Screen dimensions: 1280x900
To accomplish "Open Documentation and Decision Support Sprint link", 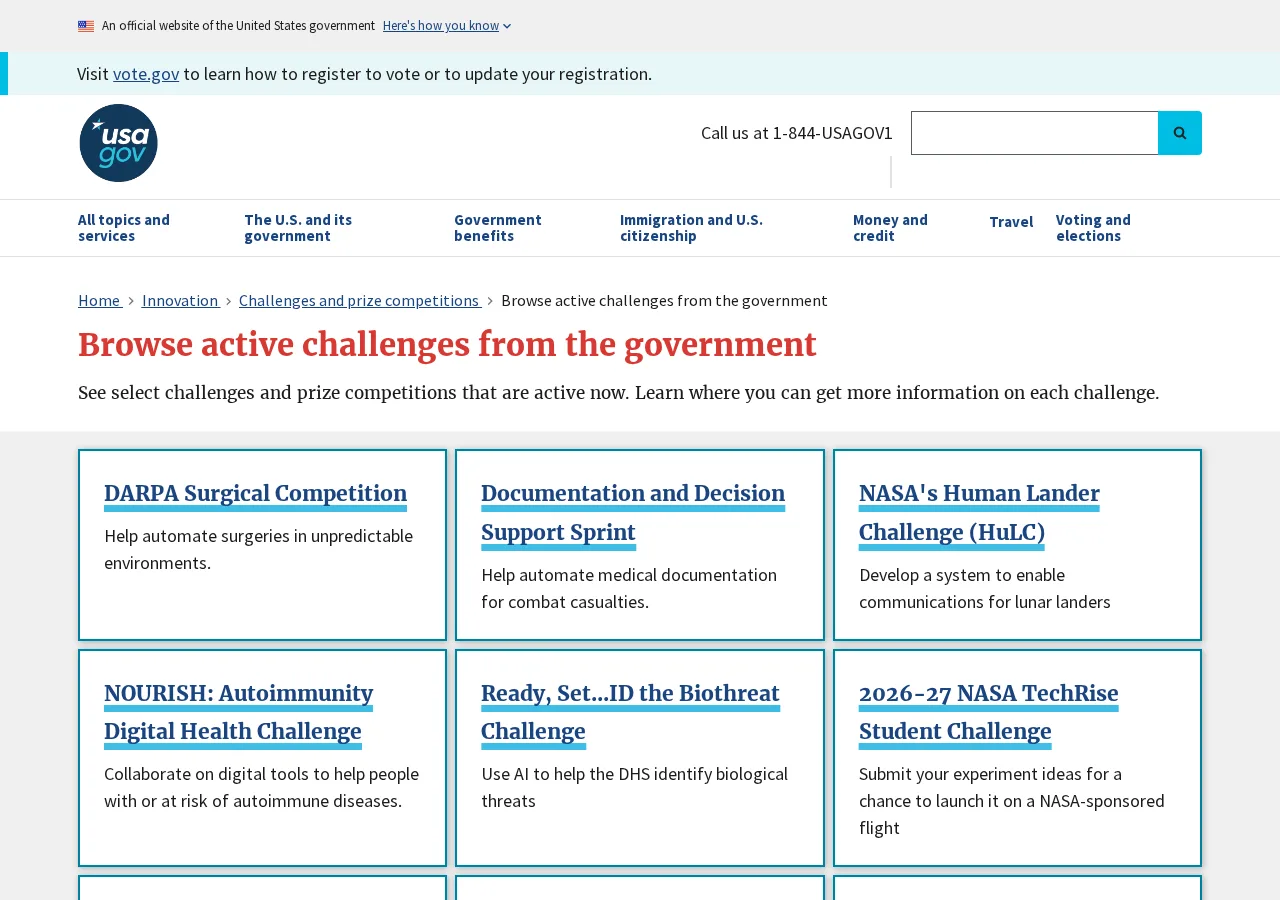I will pyautogui.click(x=633, y=513).
